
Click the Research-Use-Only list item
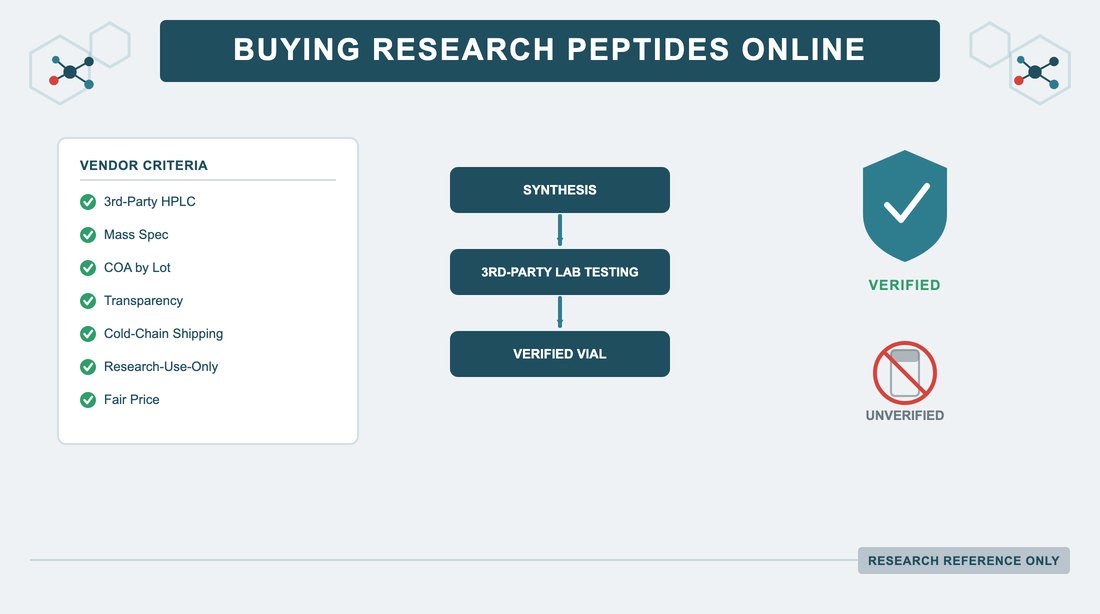[149, 367]
